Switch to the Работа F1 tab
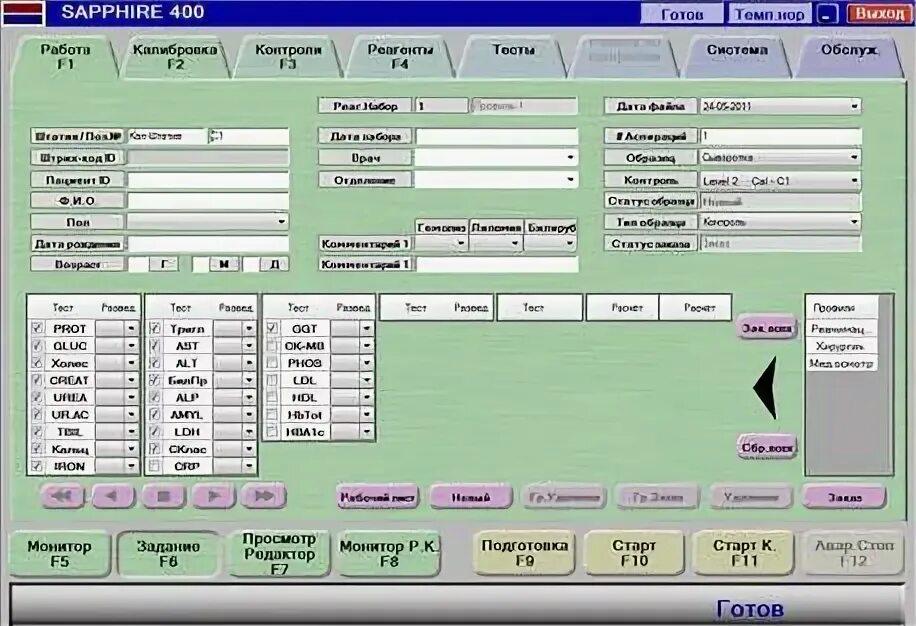 (x=65, y=57)
